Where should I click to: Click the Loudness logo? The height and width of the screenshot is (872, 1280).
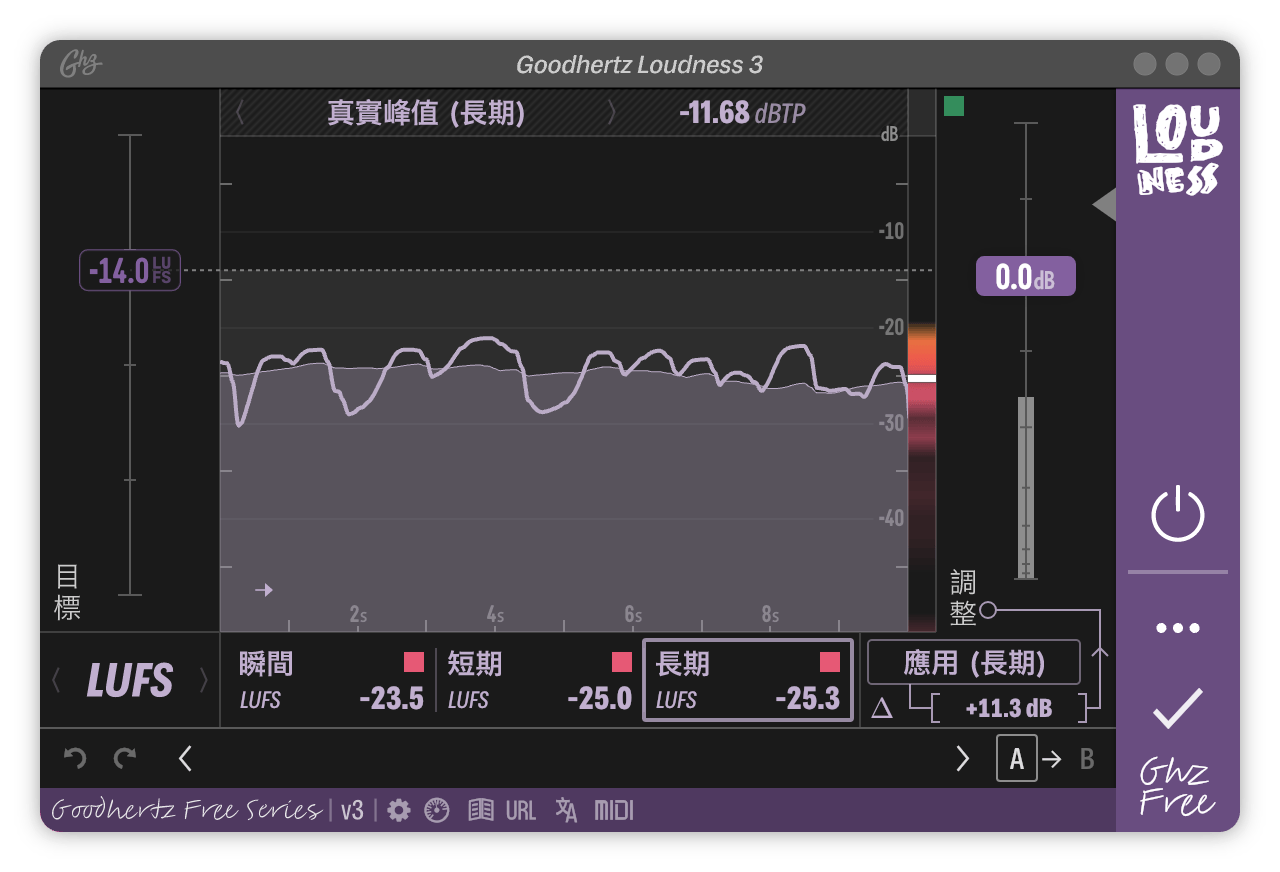1177,149
